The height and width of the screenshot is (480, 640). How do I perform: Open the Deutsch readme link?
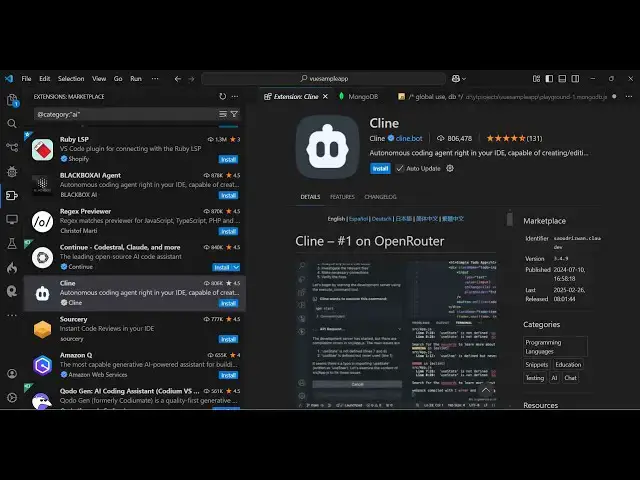(381, 219)
